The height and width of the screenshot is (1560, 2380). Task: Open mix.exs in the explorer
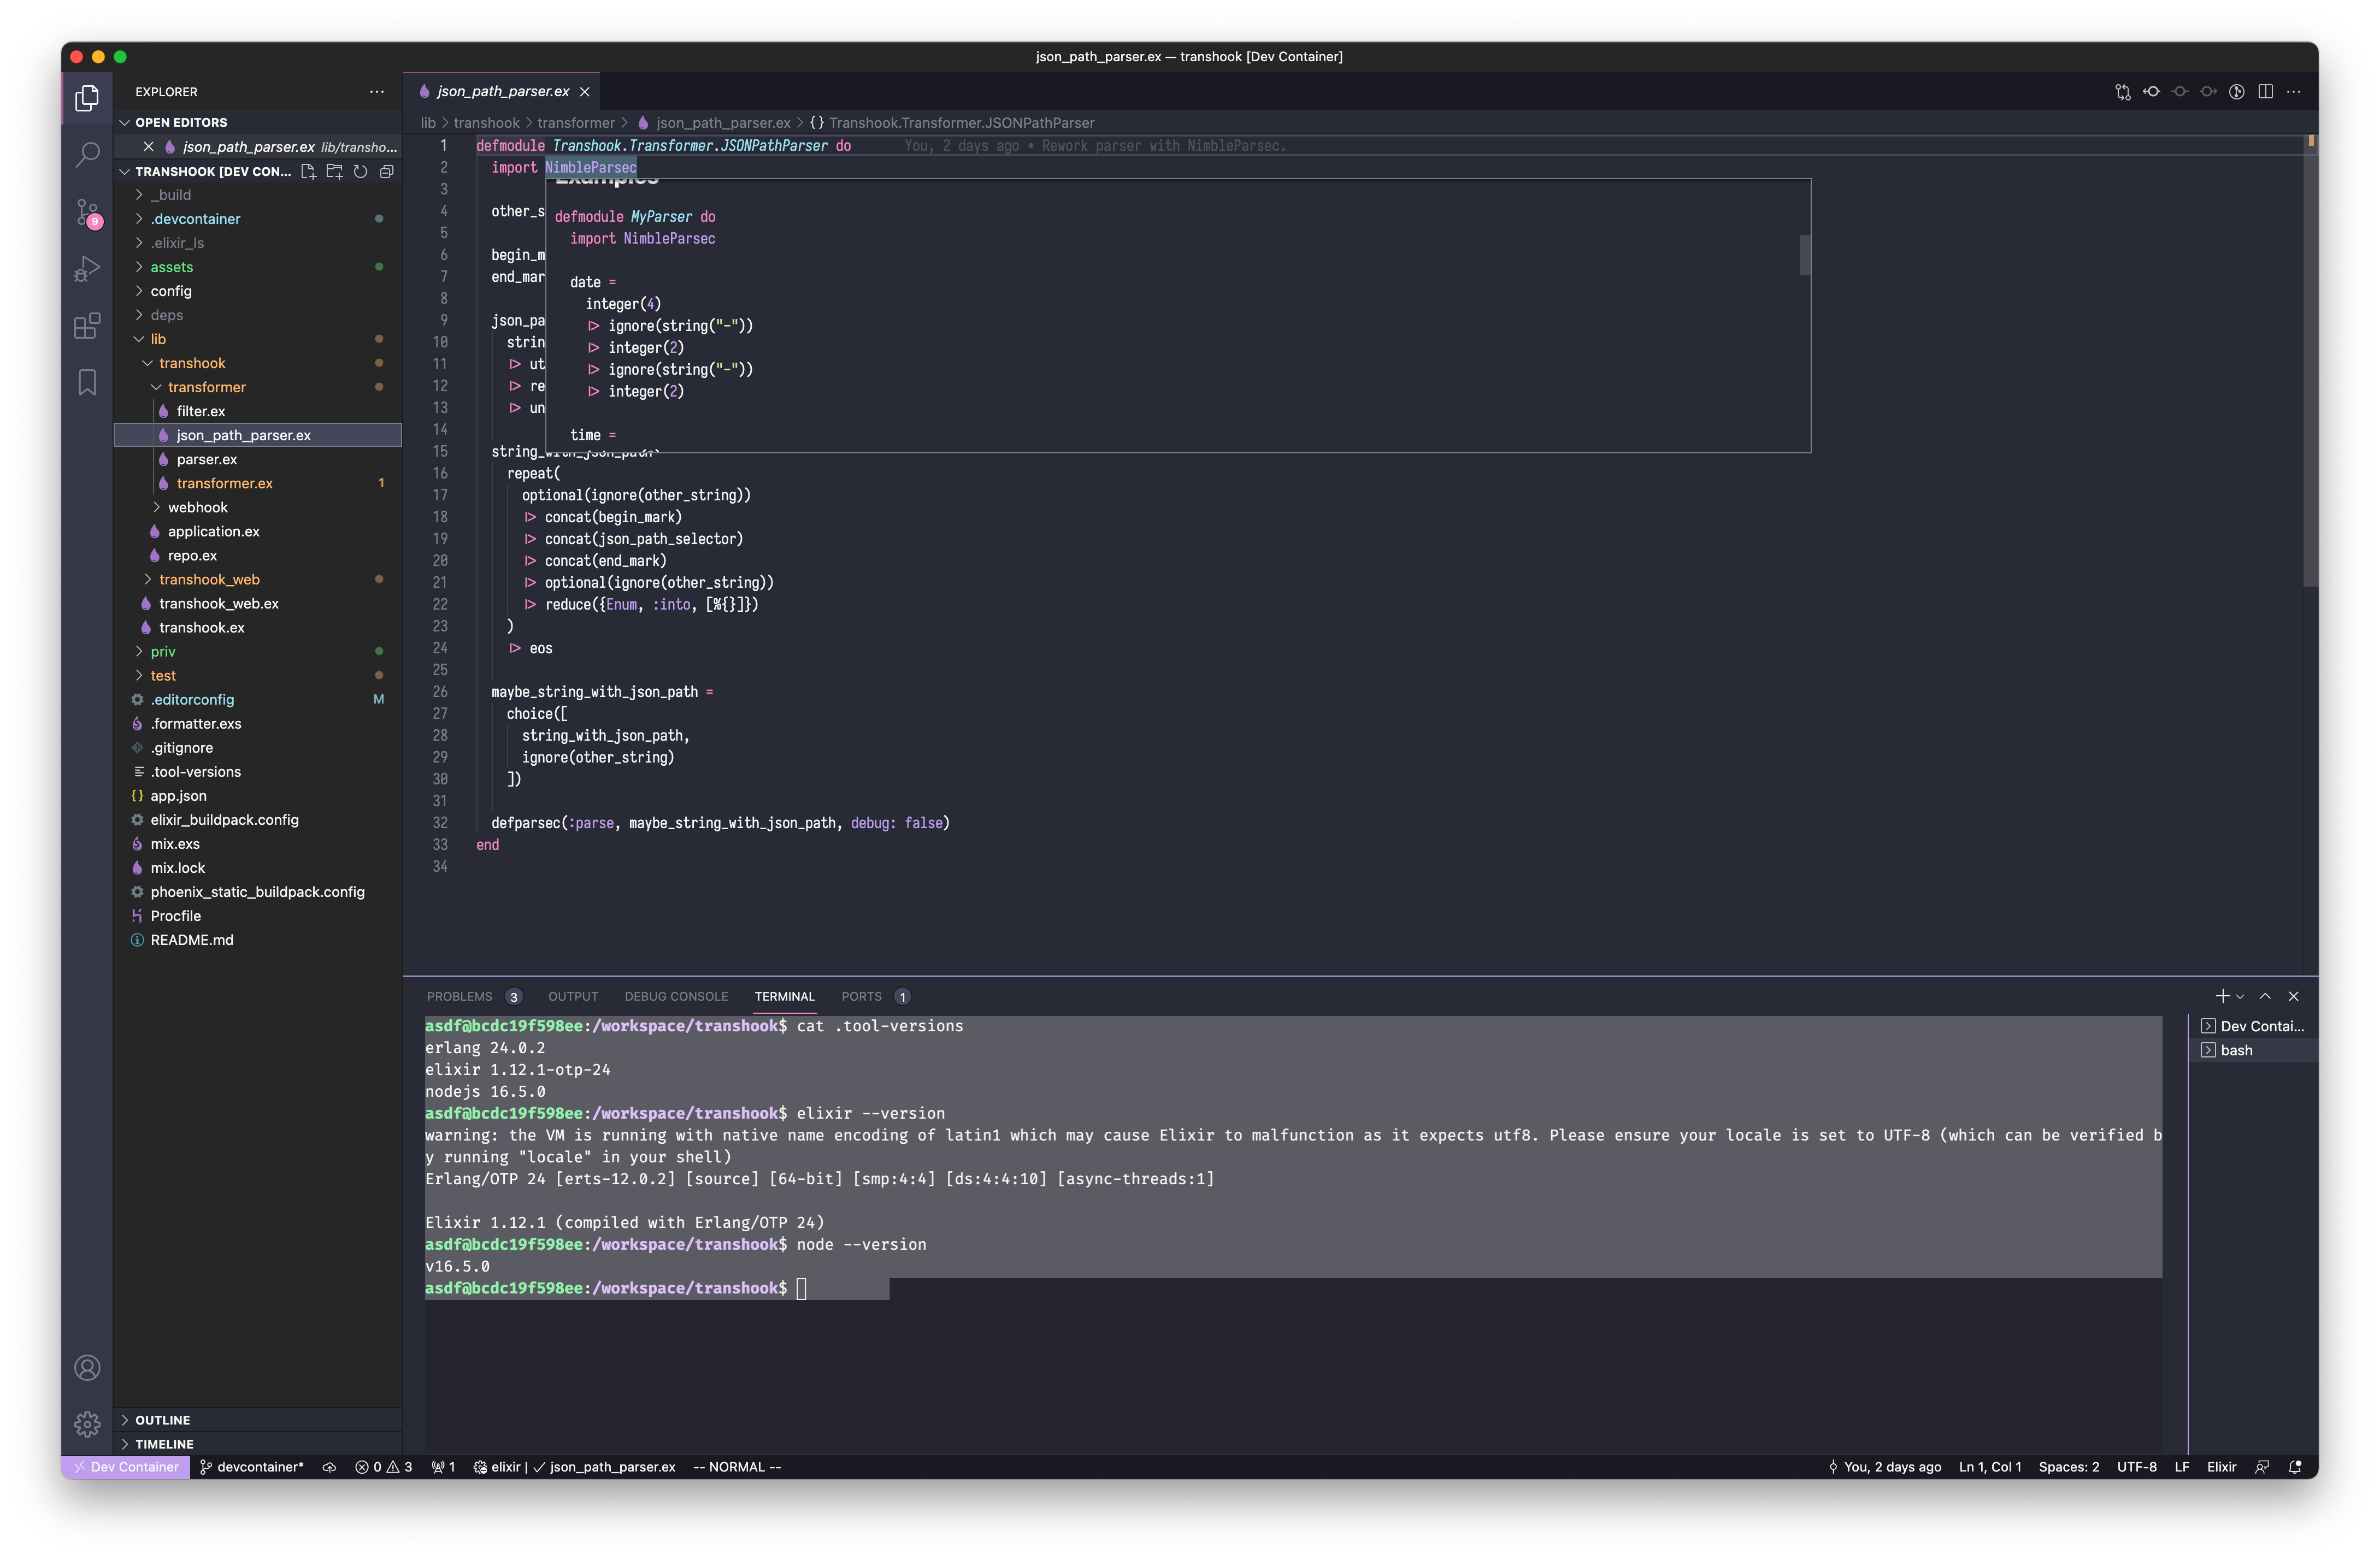175,843
